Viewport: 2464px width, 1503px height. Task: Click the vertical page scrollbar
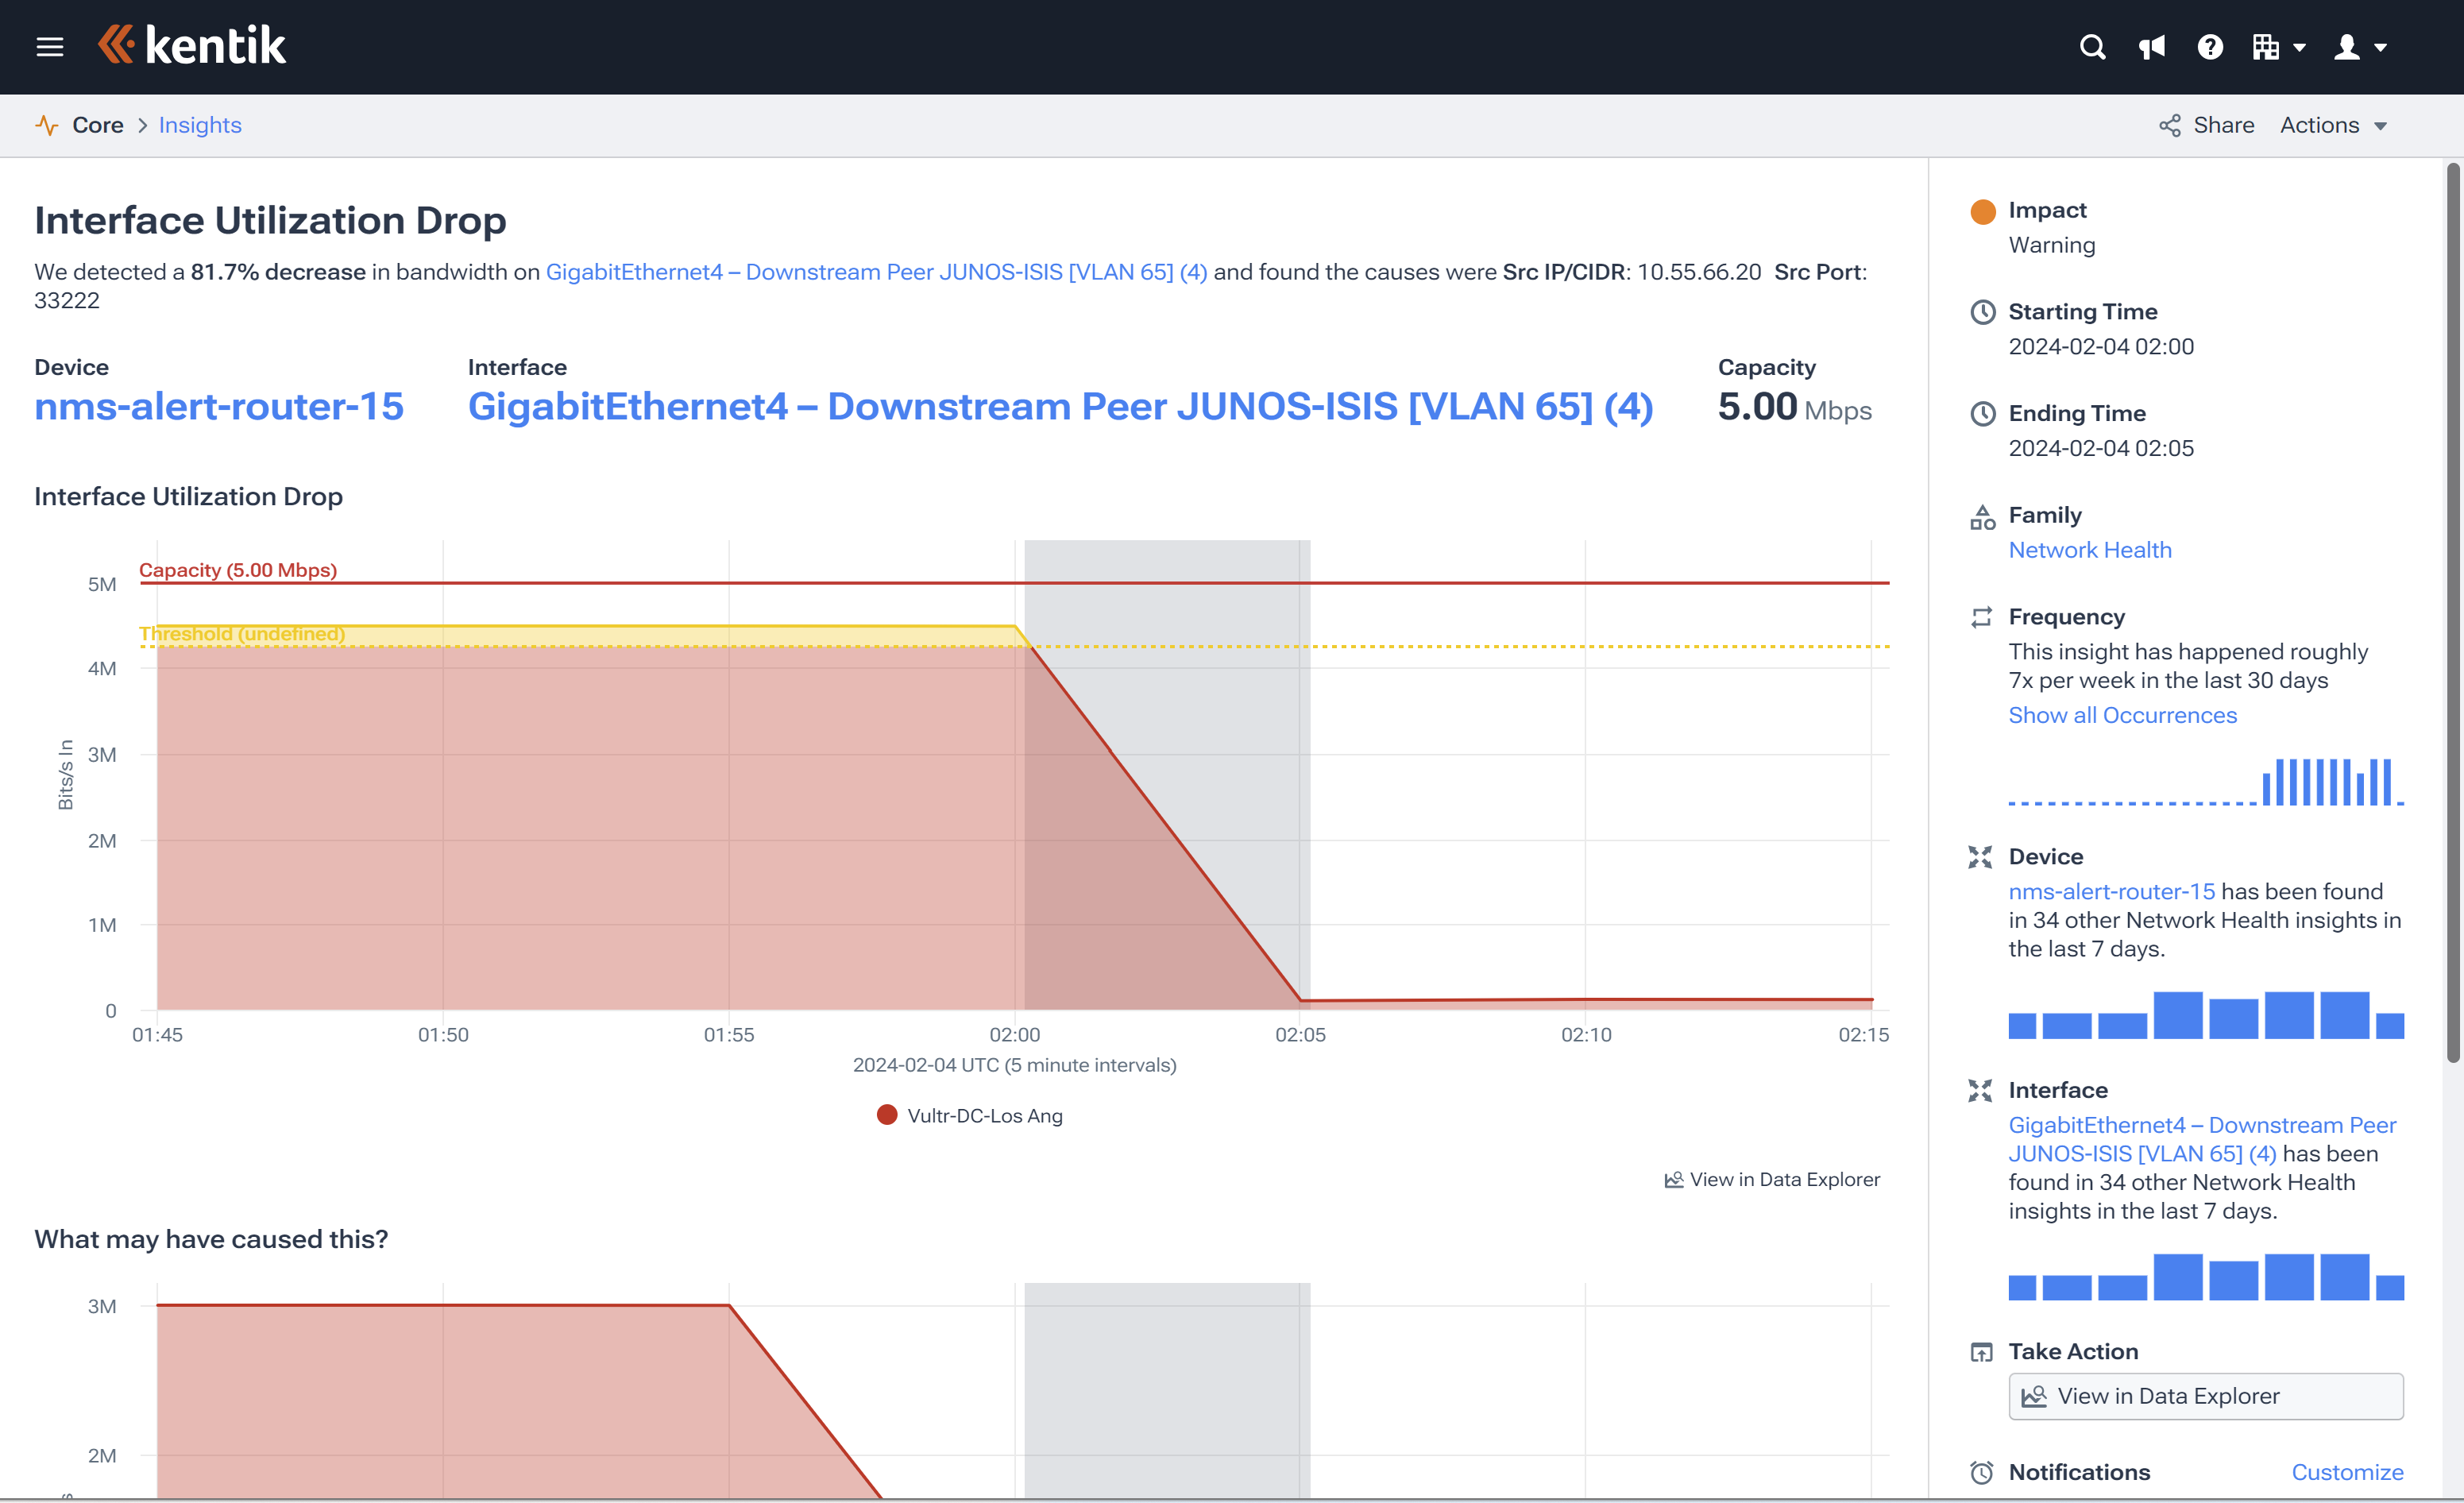(2452, 610)
